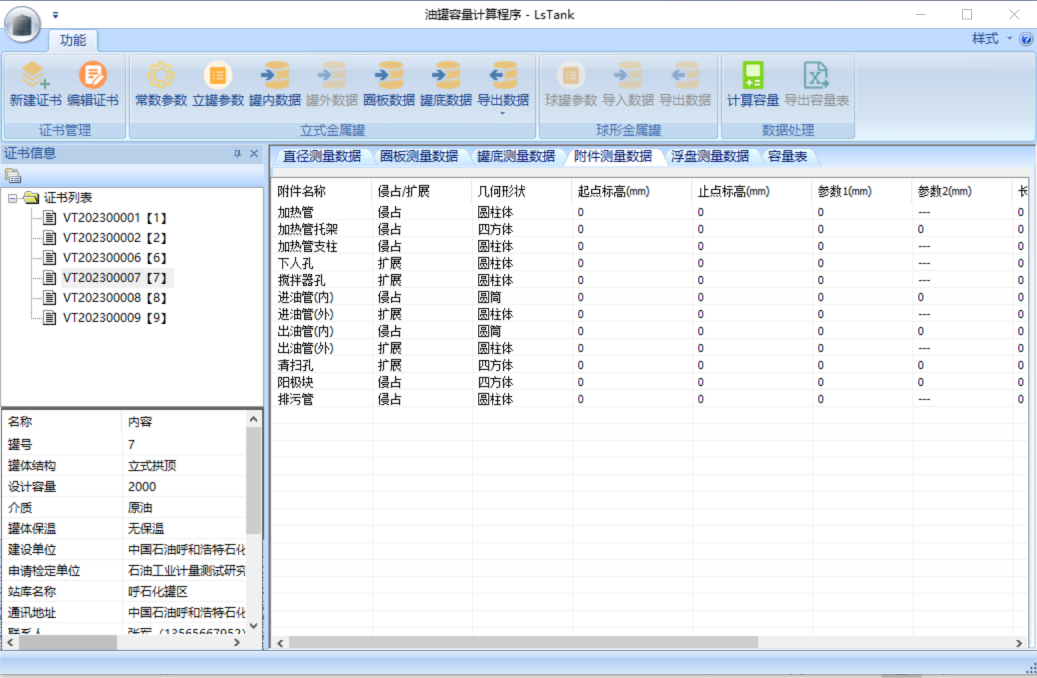Select certificate VT202300006【6】
Screen dimensions: 1037x678
tap(114, 257)
